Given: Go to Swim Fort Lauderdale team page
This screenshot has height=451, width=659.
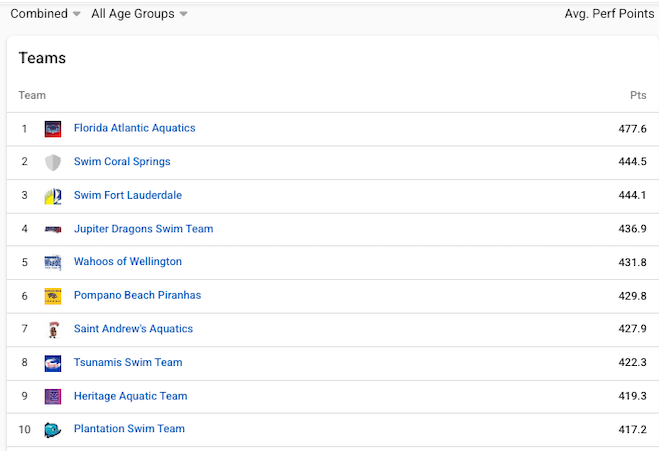Looking at the screenshot, I should point(128,195).
